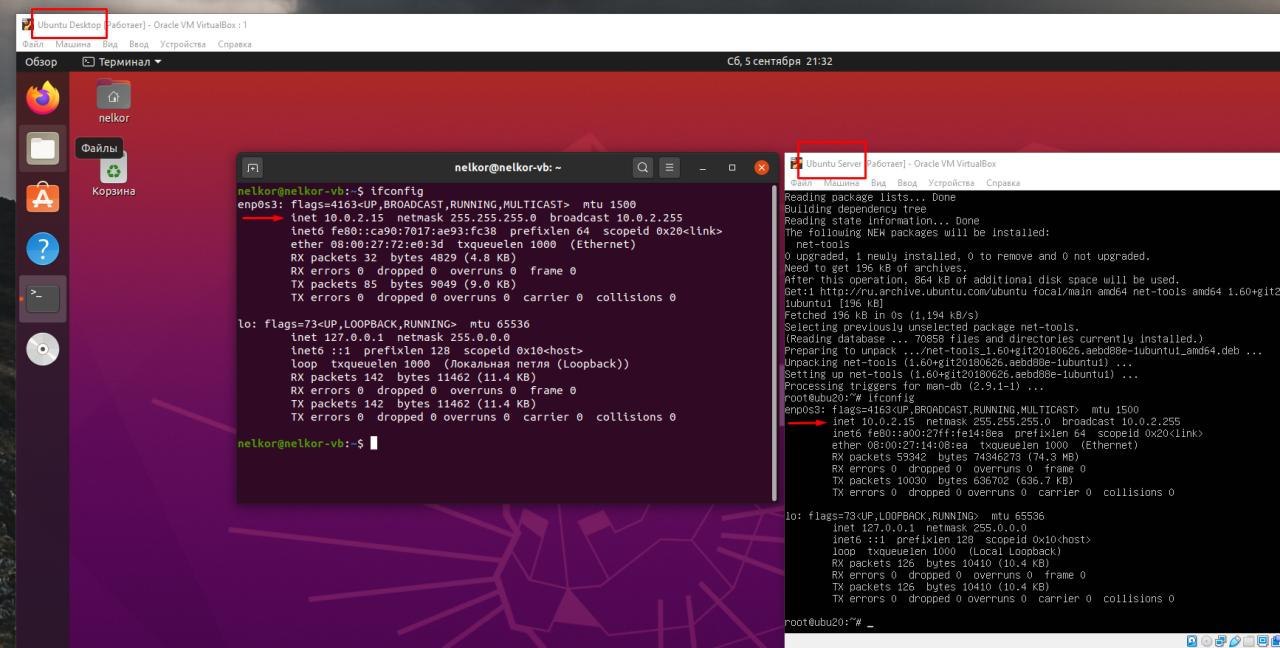
Task: Open Ввод menu in Ubuntu Server window
Action: tap(907, 183)
